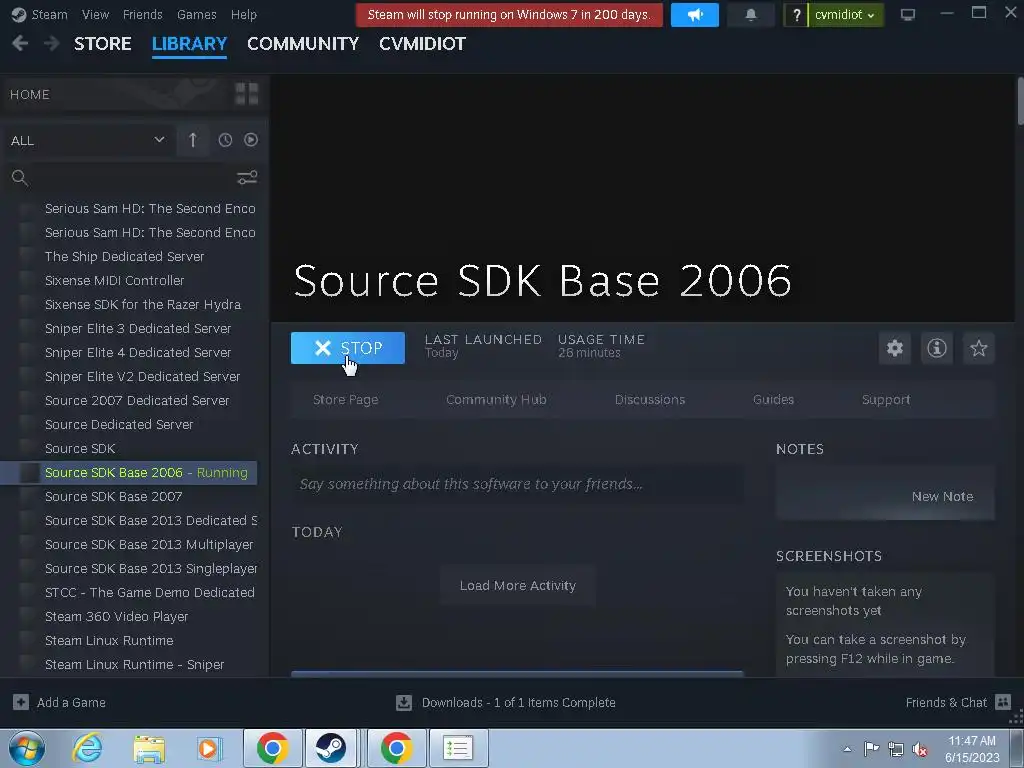This screenshot has height=768, width=1024.
Task: Go back with the left arrow
Action: (x=20, y=44)
